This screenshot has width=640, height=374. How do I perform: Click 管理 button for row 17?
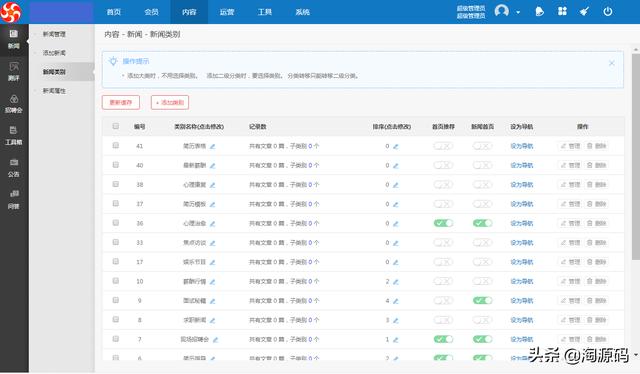click(570, 262)
